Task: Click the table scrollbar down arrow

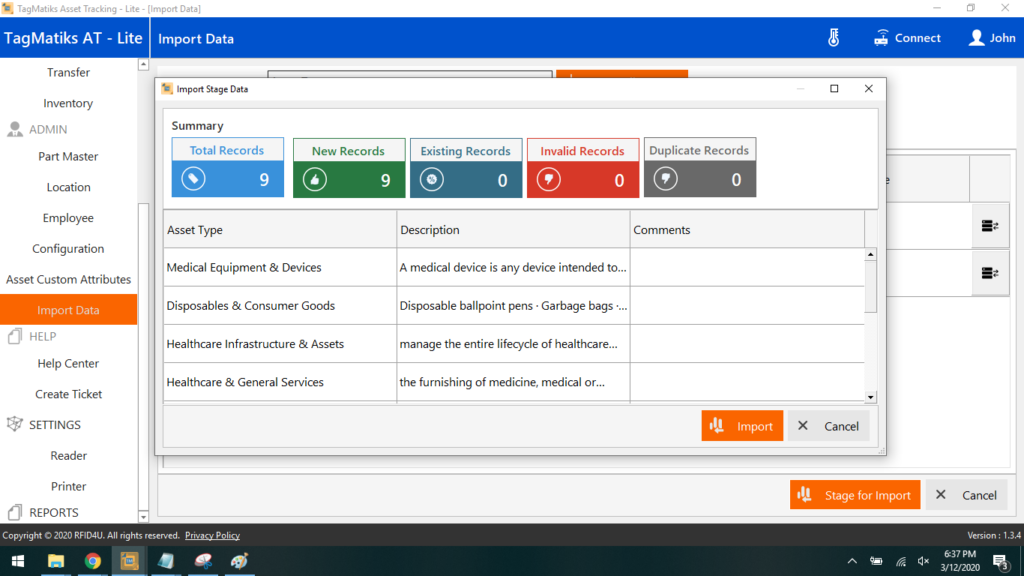Action: click(x=871, y=397)
